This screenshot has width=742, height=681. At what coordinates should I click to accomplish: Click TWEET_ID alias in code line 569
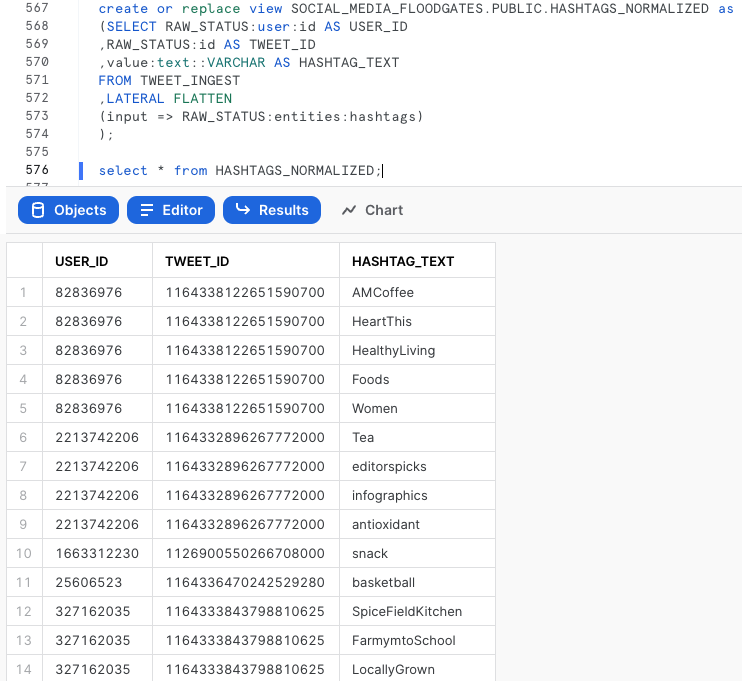coord(282,44)
